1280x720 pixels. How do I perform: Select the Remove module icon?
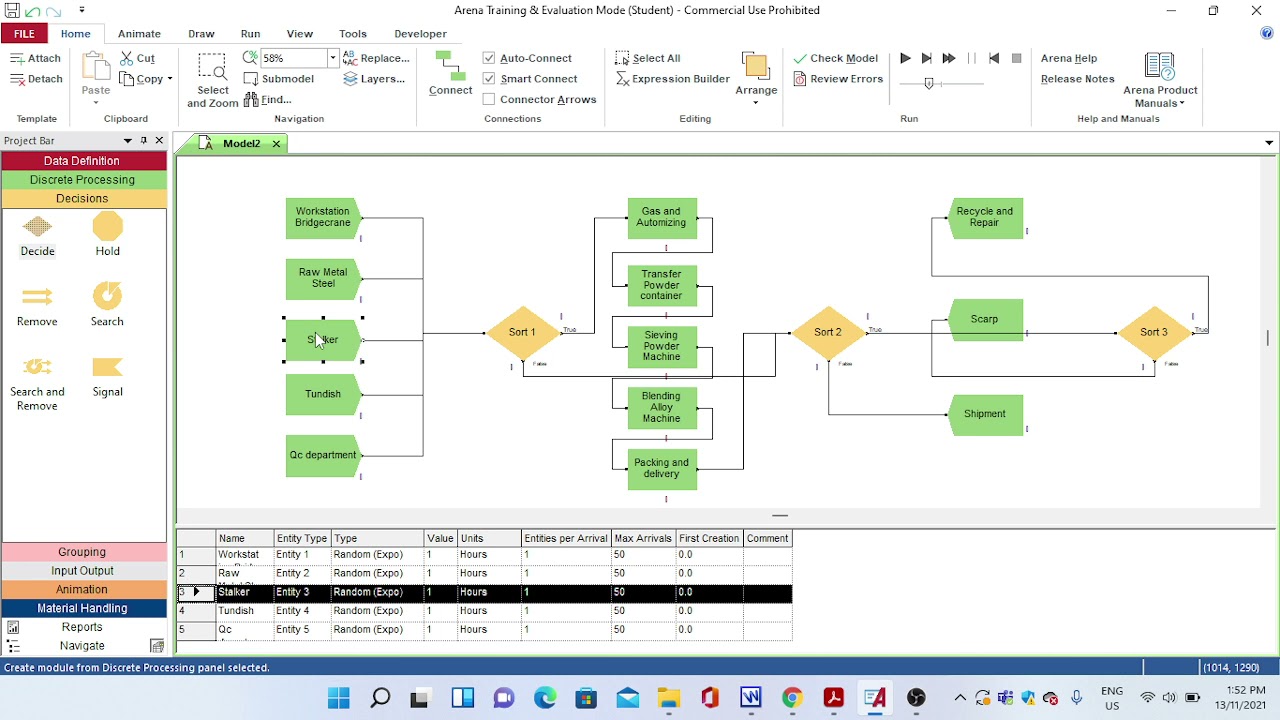(37, 297)
